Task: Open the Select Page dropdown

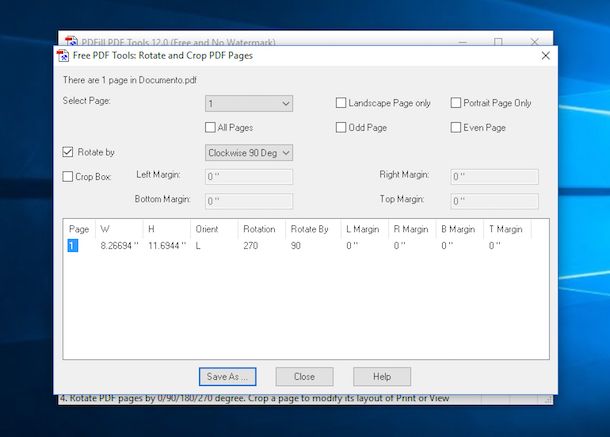Action: (249, 104)
